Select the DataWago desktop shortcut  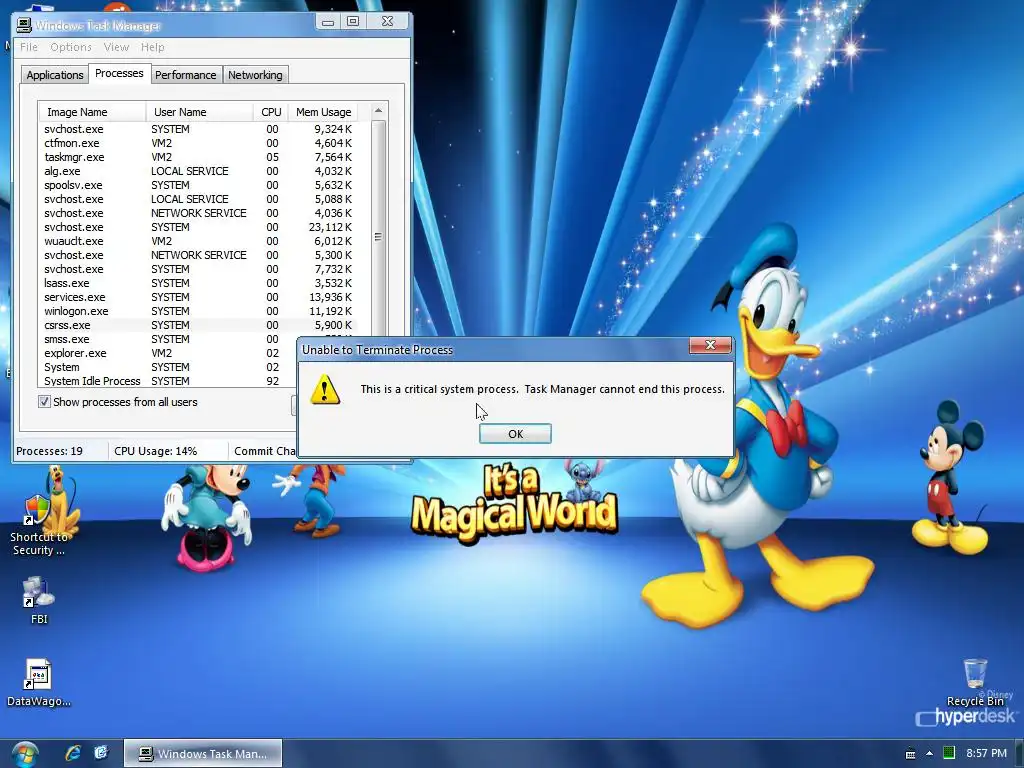click(x=39, y=683)
